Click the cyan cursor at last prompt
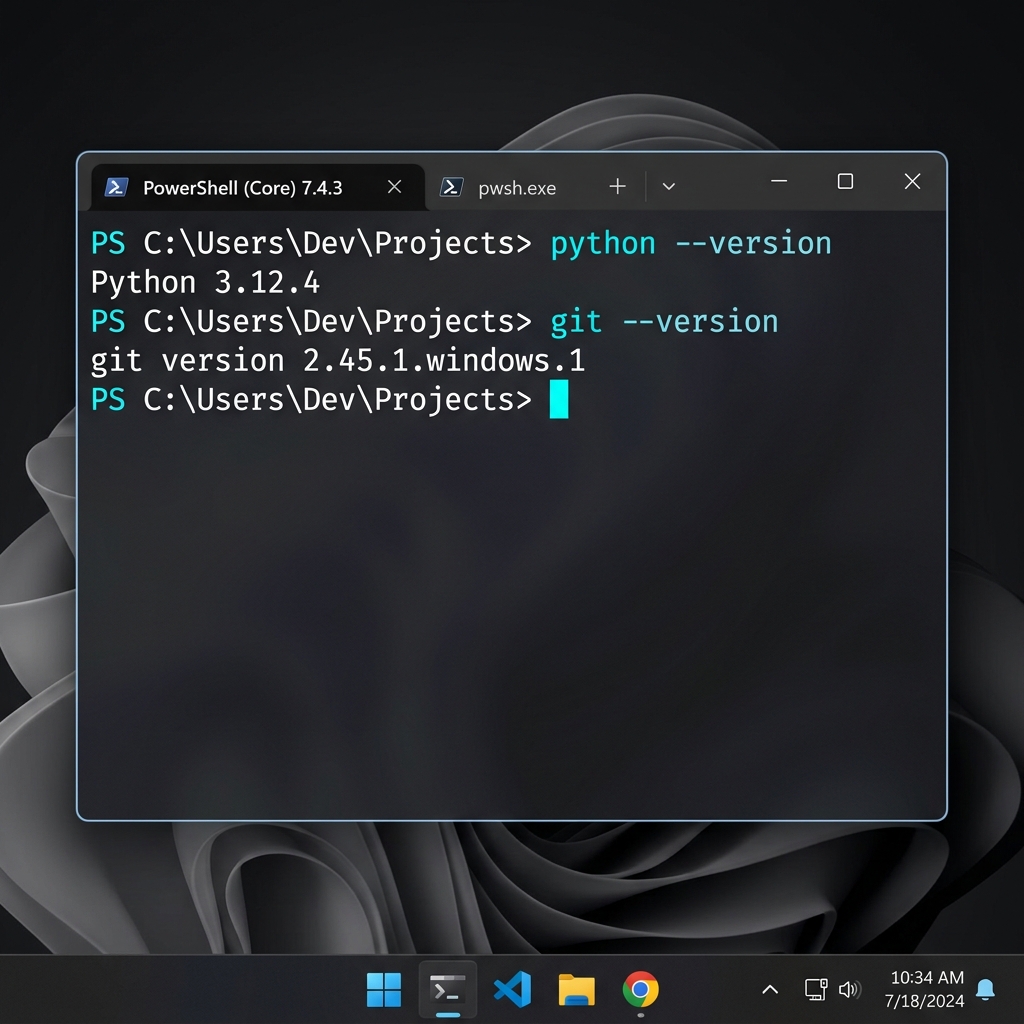1024x1024 pixels. pyautogui.click(x=559, y=399)
